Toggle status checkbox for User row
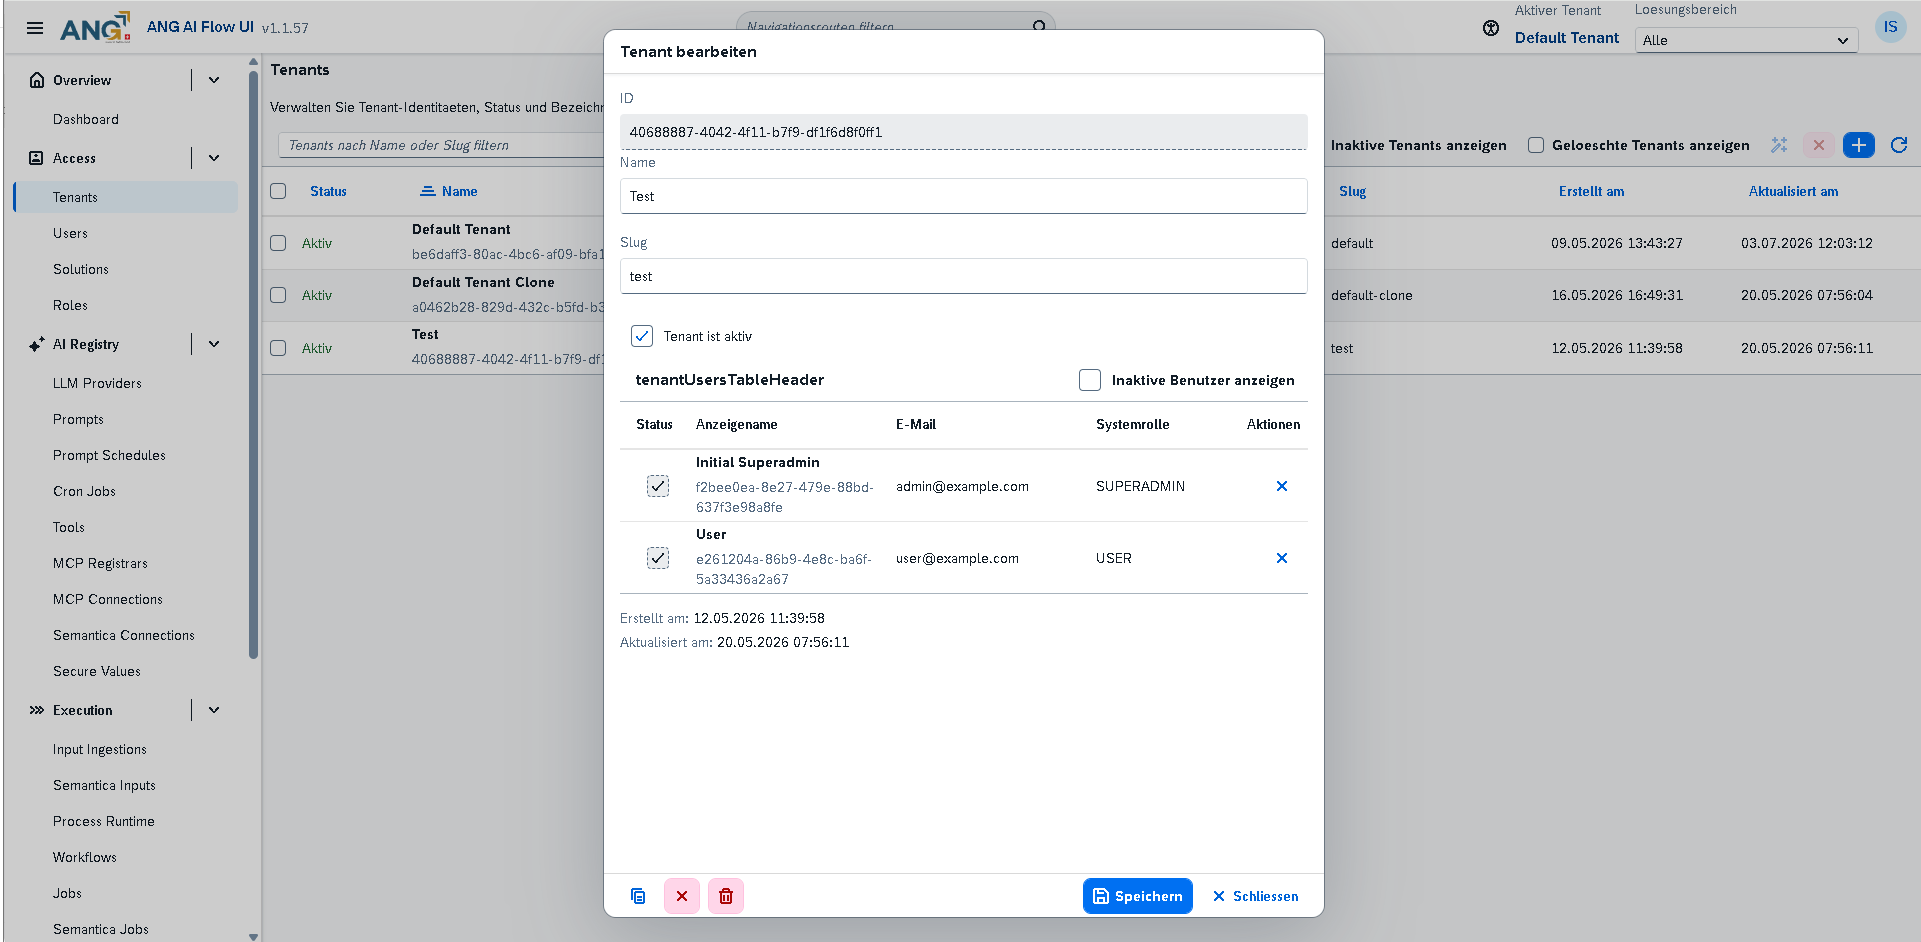The width and height of the screenshot is (1921, 942). click(658, 558)
